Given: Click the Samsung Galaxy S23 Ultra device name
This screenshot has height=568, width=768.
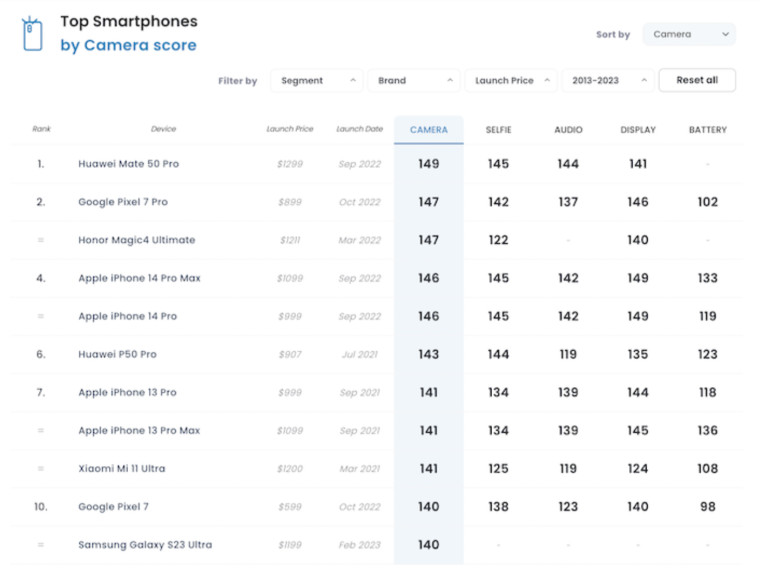Looking at the screenshot, I should (145, 545).
